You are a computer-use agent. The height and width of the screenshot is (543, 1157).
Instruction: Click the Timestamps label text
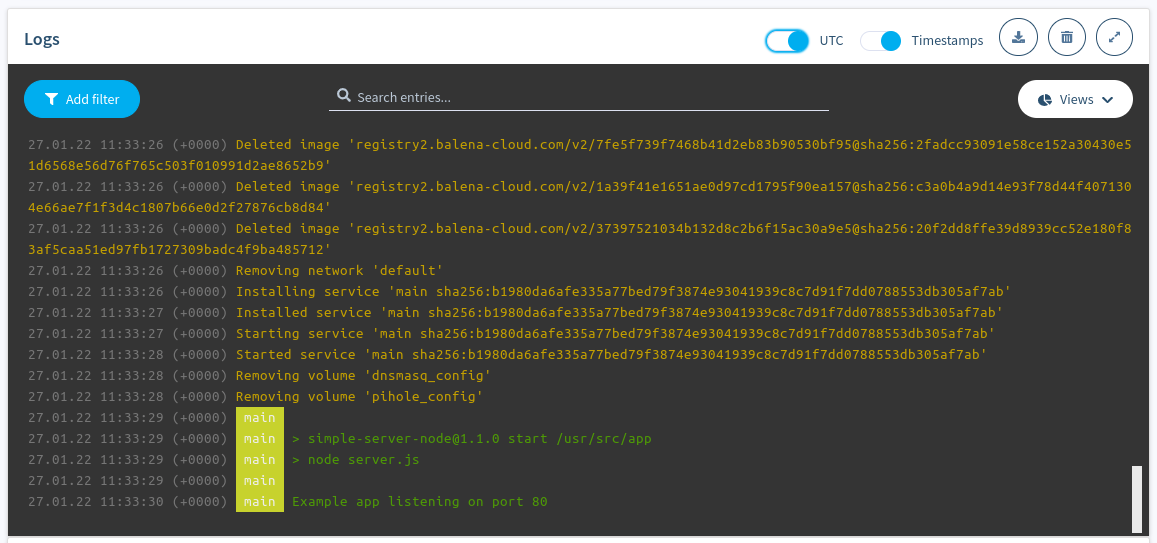point(947,41)
